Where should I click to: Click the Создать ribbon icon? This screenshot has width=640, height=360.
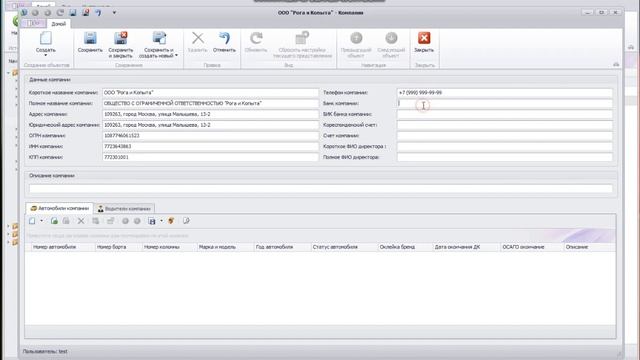coord(46,39)
